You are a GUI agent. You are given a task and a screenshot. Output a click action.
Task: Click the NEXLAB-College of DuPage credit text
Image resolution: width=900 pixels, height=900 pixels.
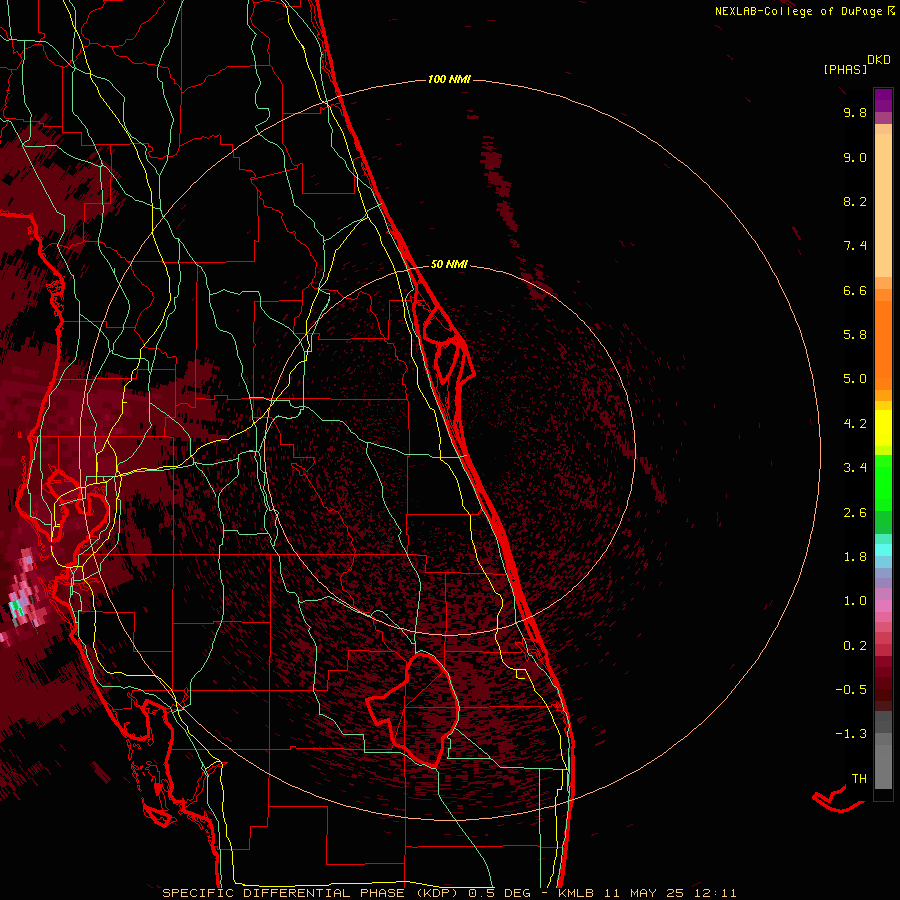tap(798, 11)
